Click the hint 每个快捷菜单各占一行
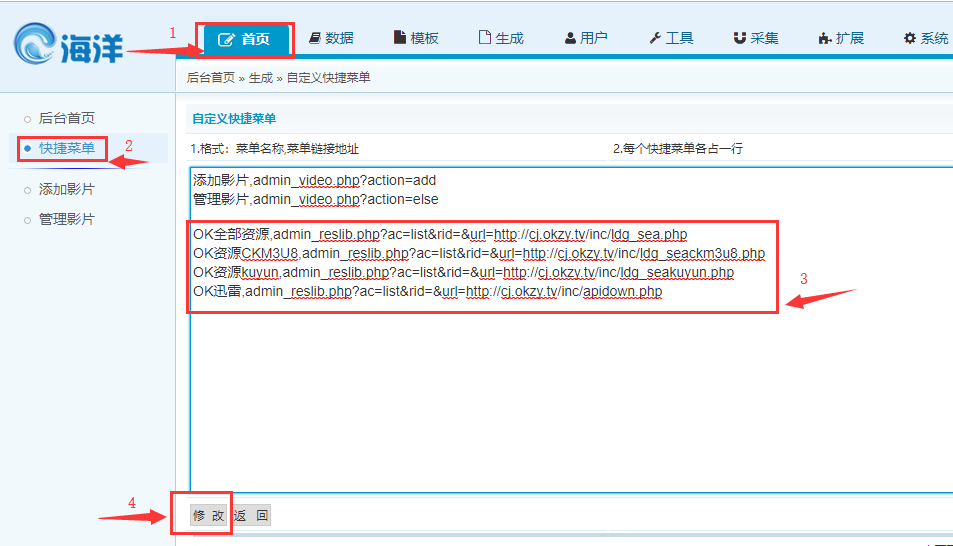The image size is (953, 546). 683,149
